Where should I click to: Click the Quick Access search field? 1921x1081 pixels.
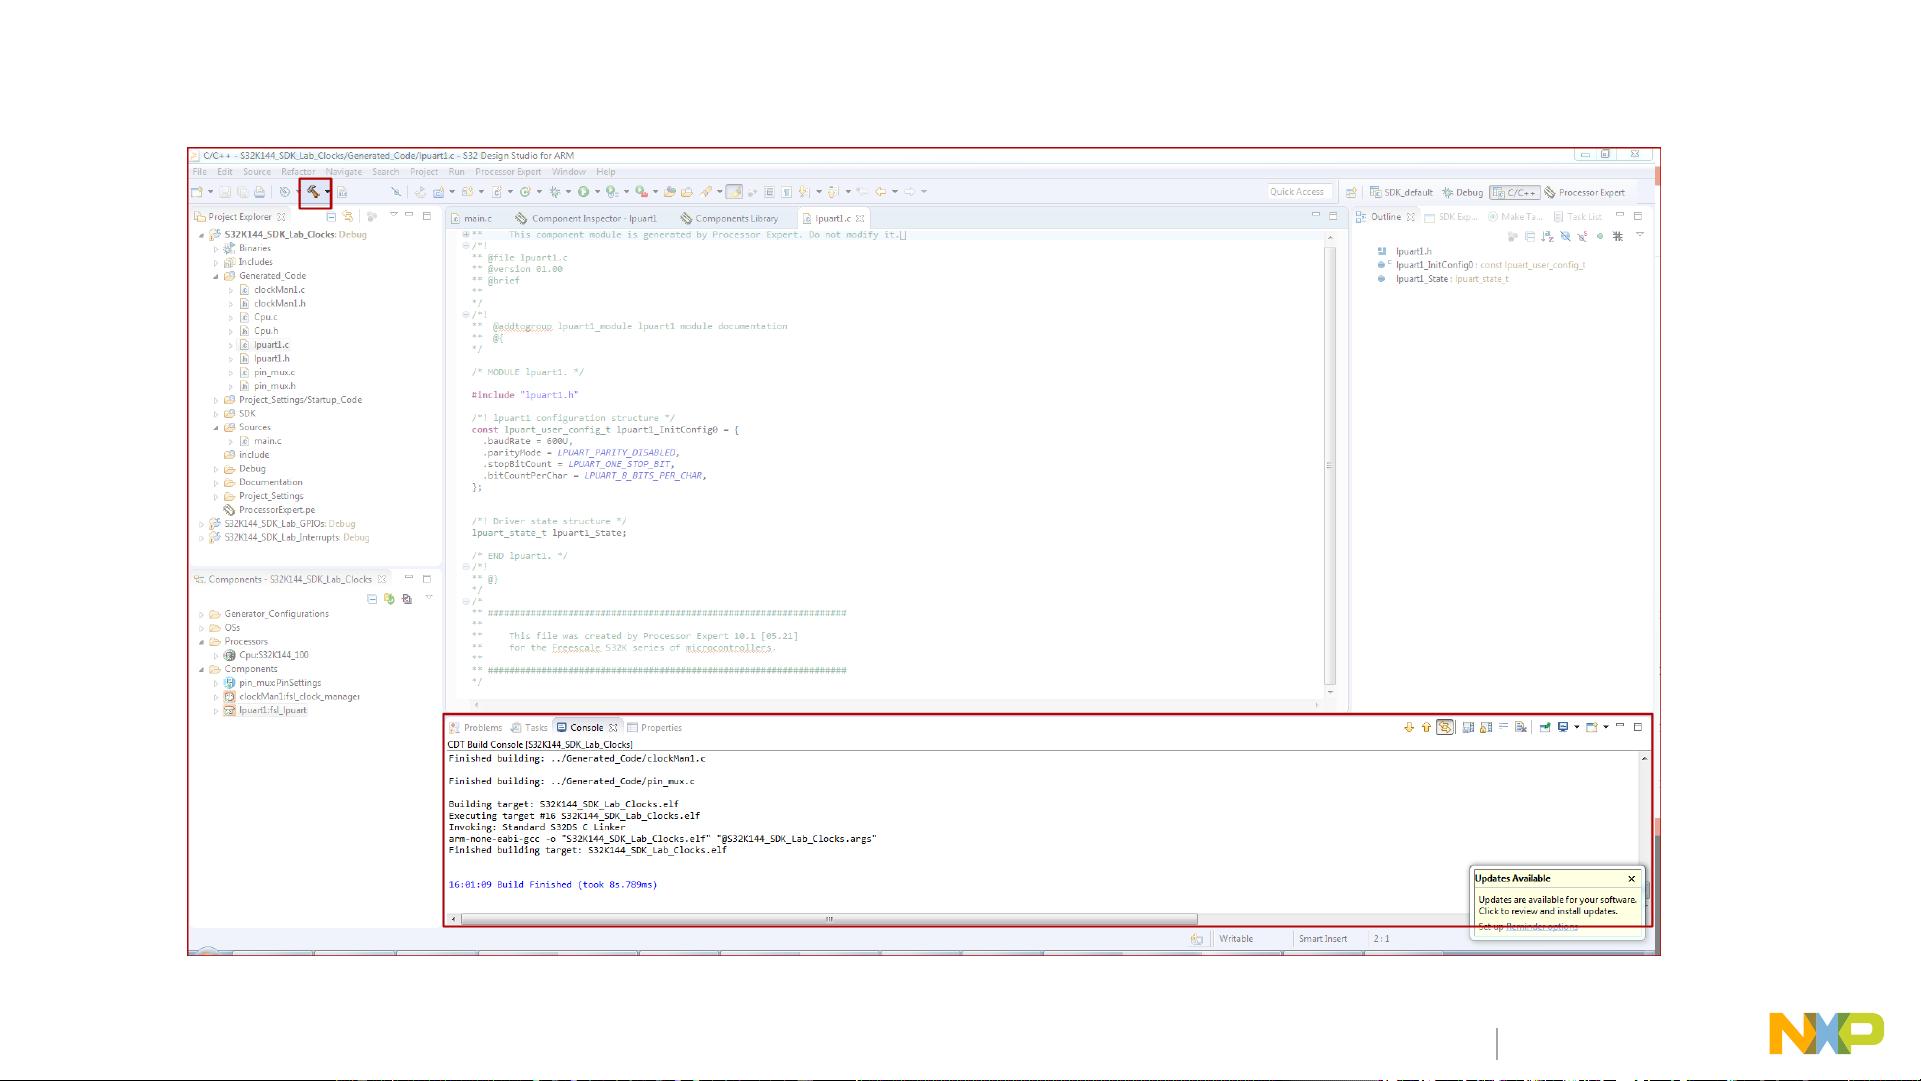(x=1299, y=192)
